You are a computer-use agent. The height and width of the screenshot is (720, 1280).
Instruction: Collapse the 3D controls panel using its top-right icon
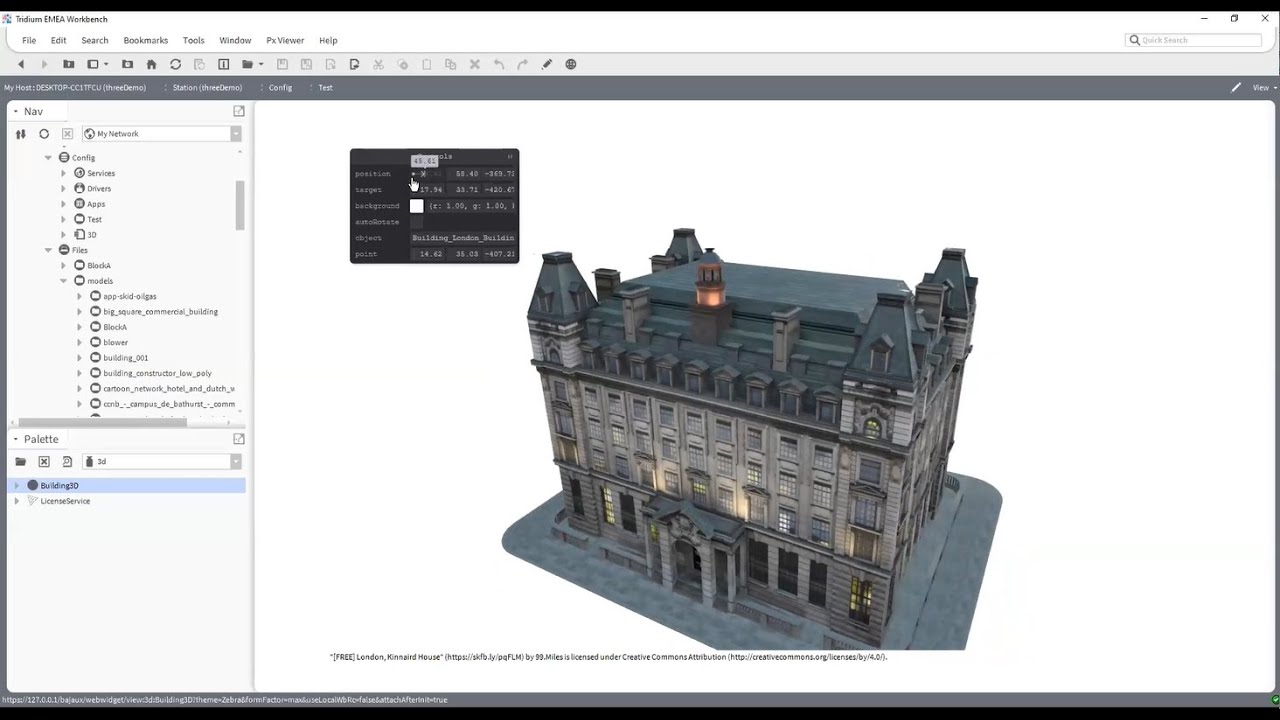pos(510,157)
